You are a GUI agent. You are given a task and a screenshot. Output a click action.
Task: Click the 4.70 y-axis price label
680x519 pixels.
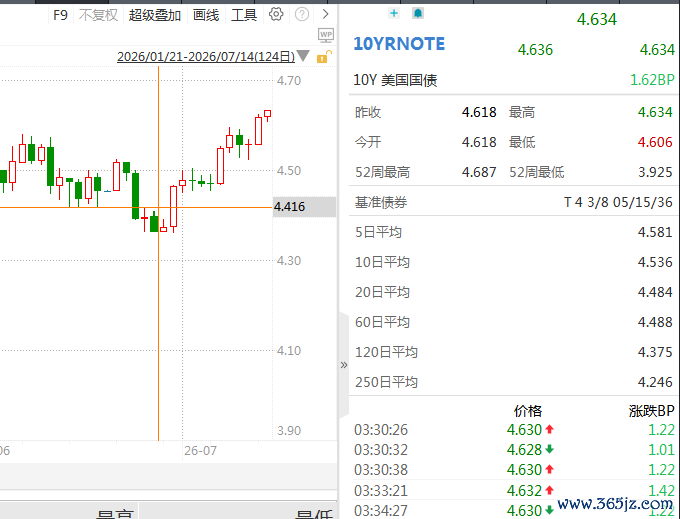pos(289,81)
